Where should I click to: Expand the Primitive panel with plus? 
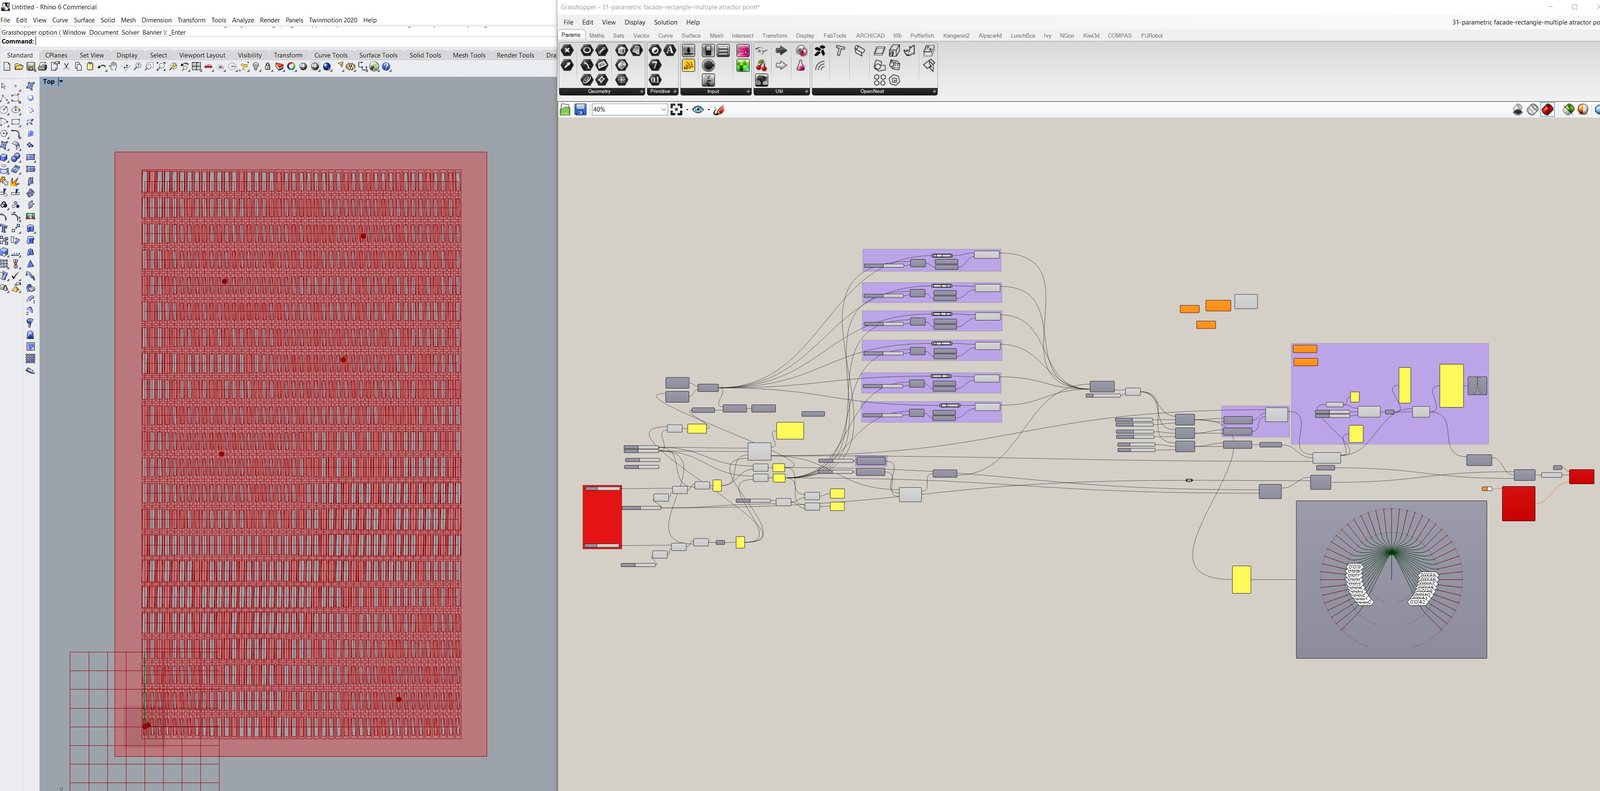[x=675, y=91]
